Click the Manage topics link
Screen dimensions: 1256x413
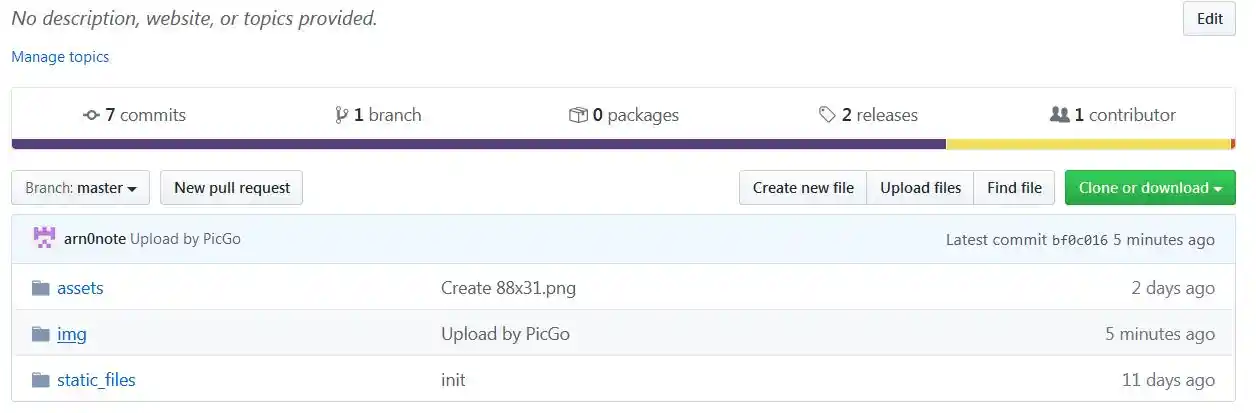coord(60,57)
